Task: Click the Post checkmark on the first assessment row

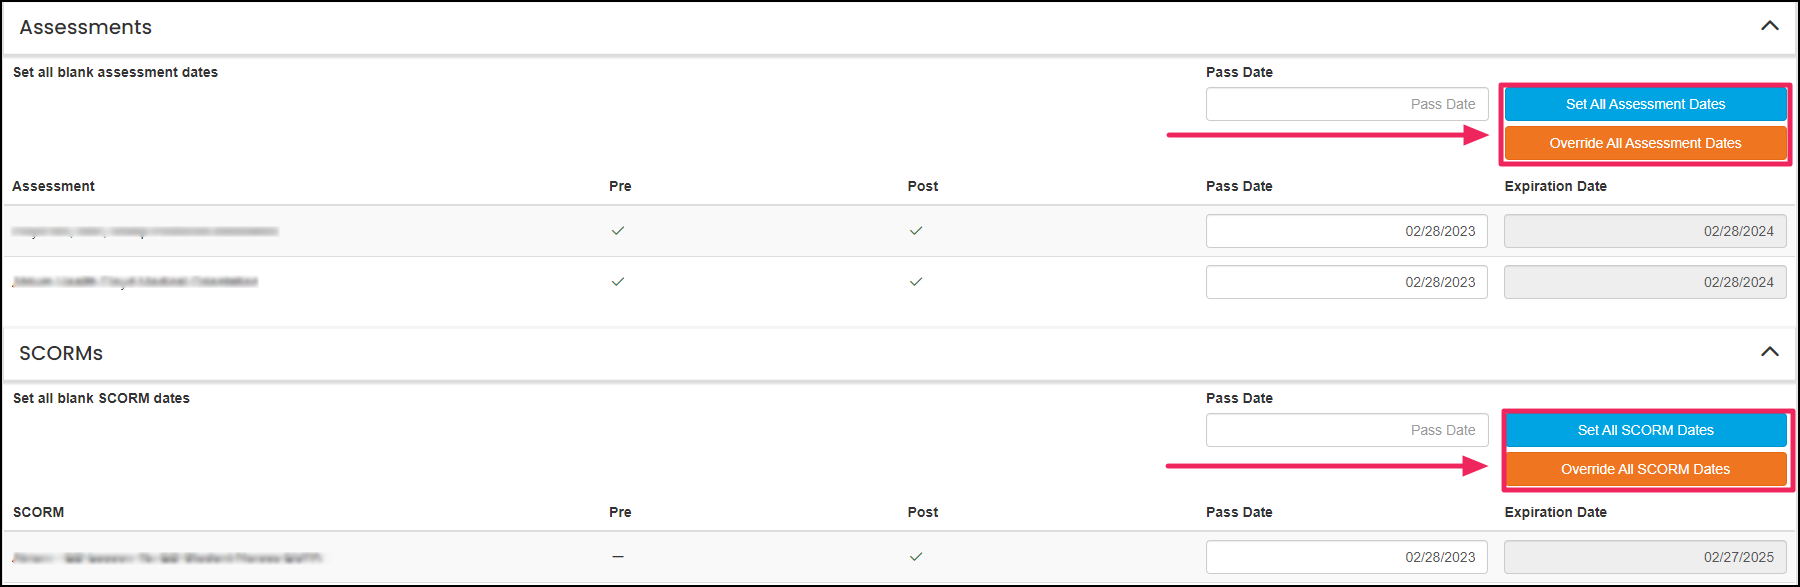Action: tap(915, 230)
